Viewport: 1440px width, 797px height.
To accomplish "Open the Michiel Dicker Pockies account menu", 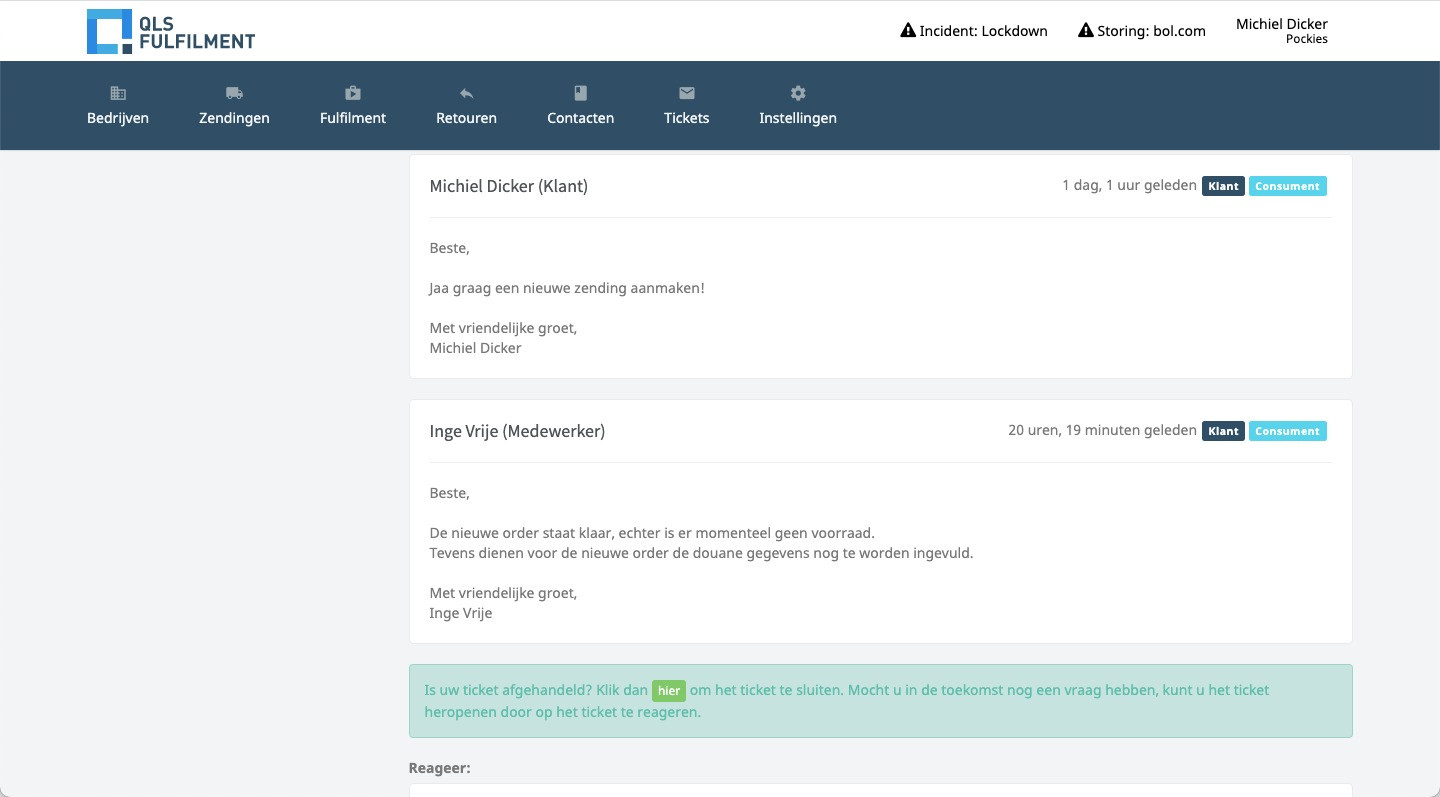I will coord(1281,31).
